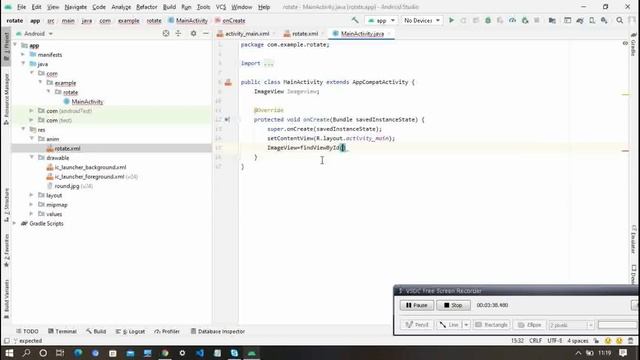
Task: Open the Logcat tool window
Action: point(130,331)
